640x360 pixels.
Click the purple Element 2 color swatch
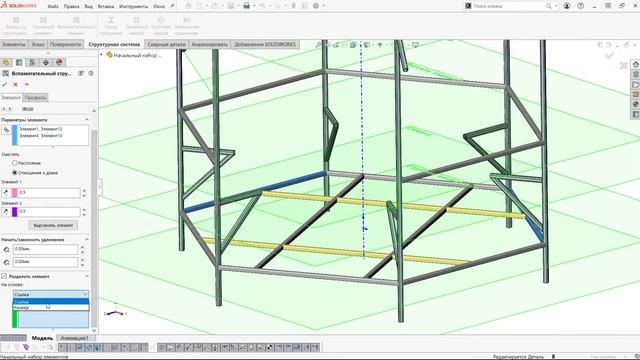(x=15, y=211)
